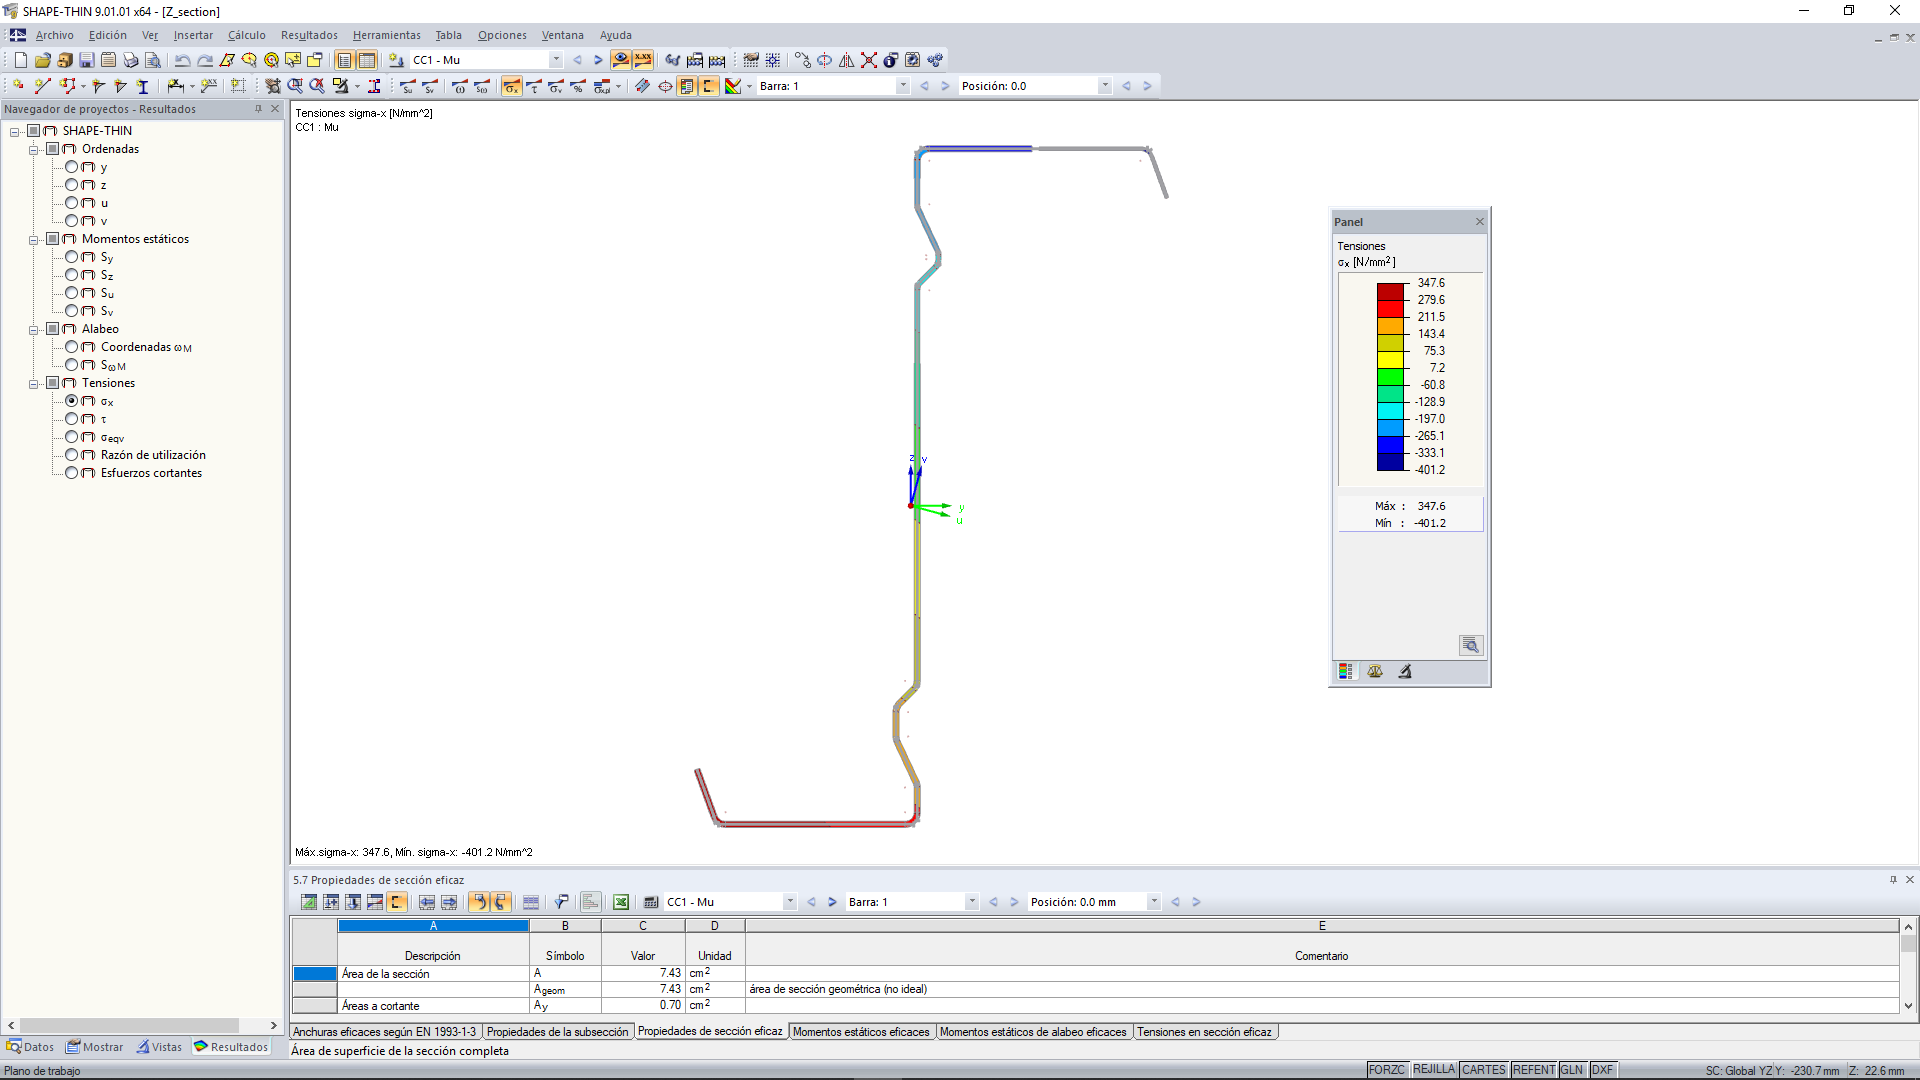Click the Undo arrow icon
The height and width of the screenshot is (1080, 1920).
coord(182,60)
